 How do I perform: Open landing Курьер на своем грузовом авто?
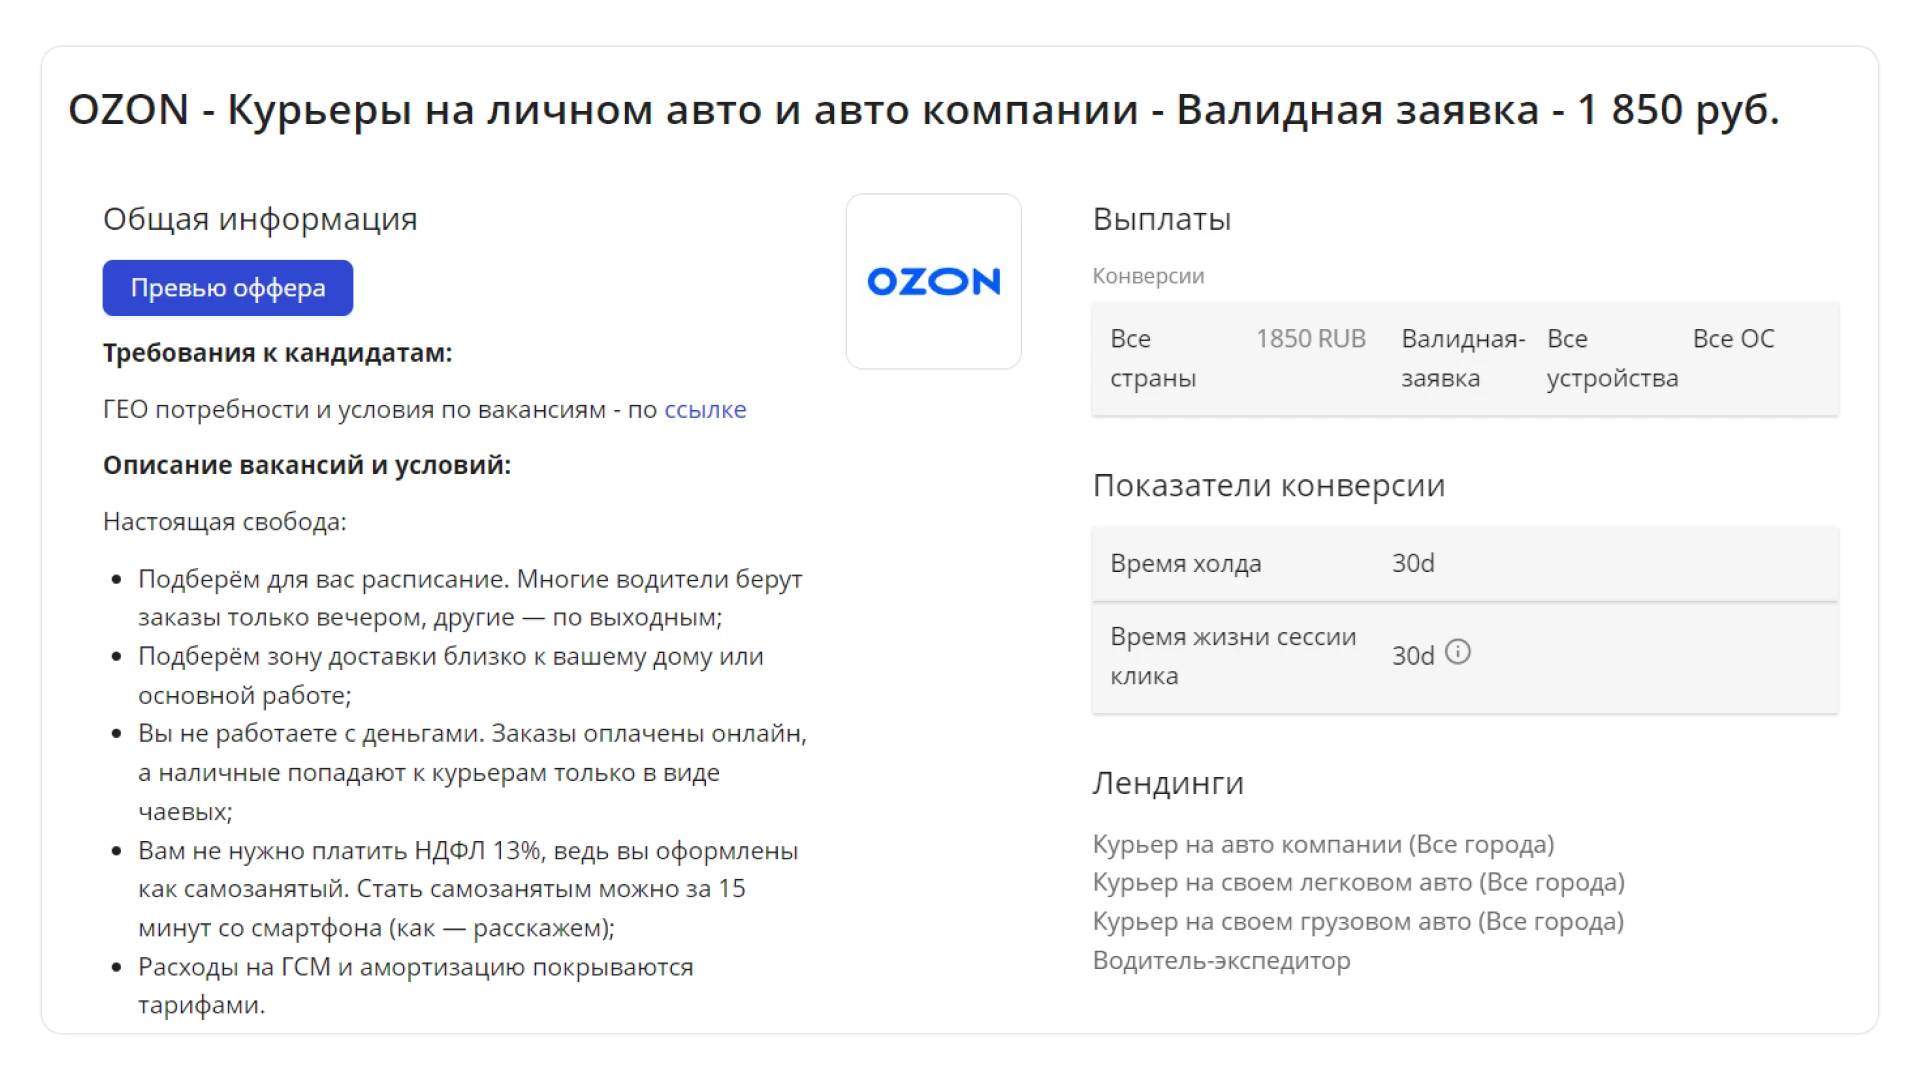(1358, 921)
